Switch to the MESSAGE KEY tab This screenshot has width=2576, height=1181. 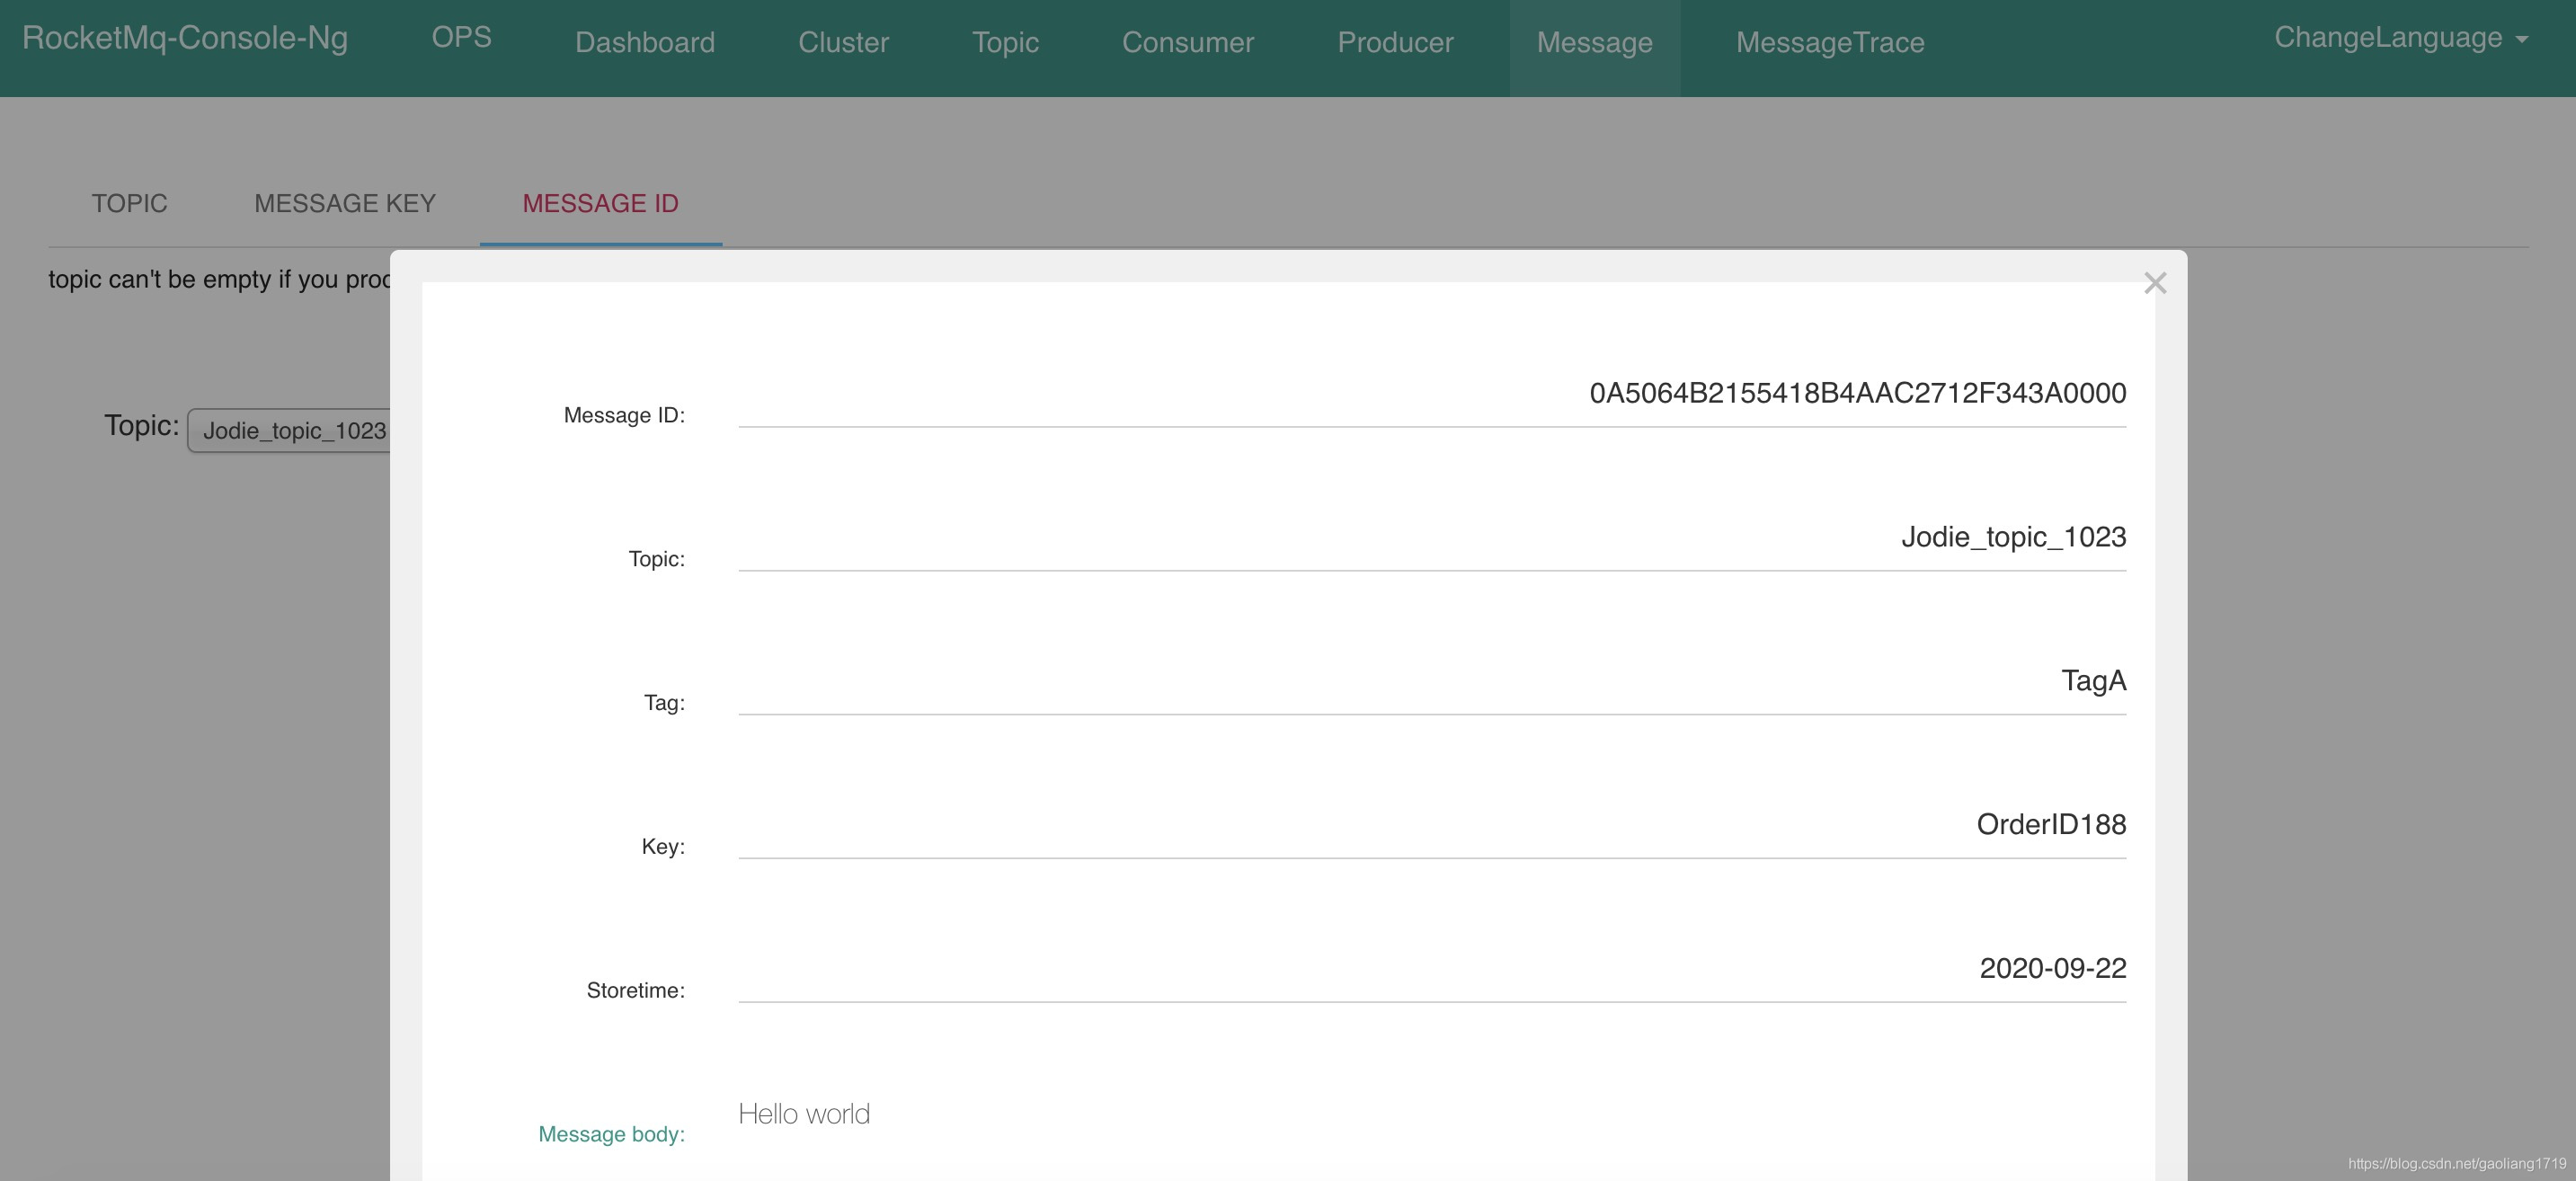(x=344, y=203)
